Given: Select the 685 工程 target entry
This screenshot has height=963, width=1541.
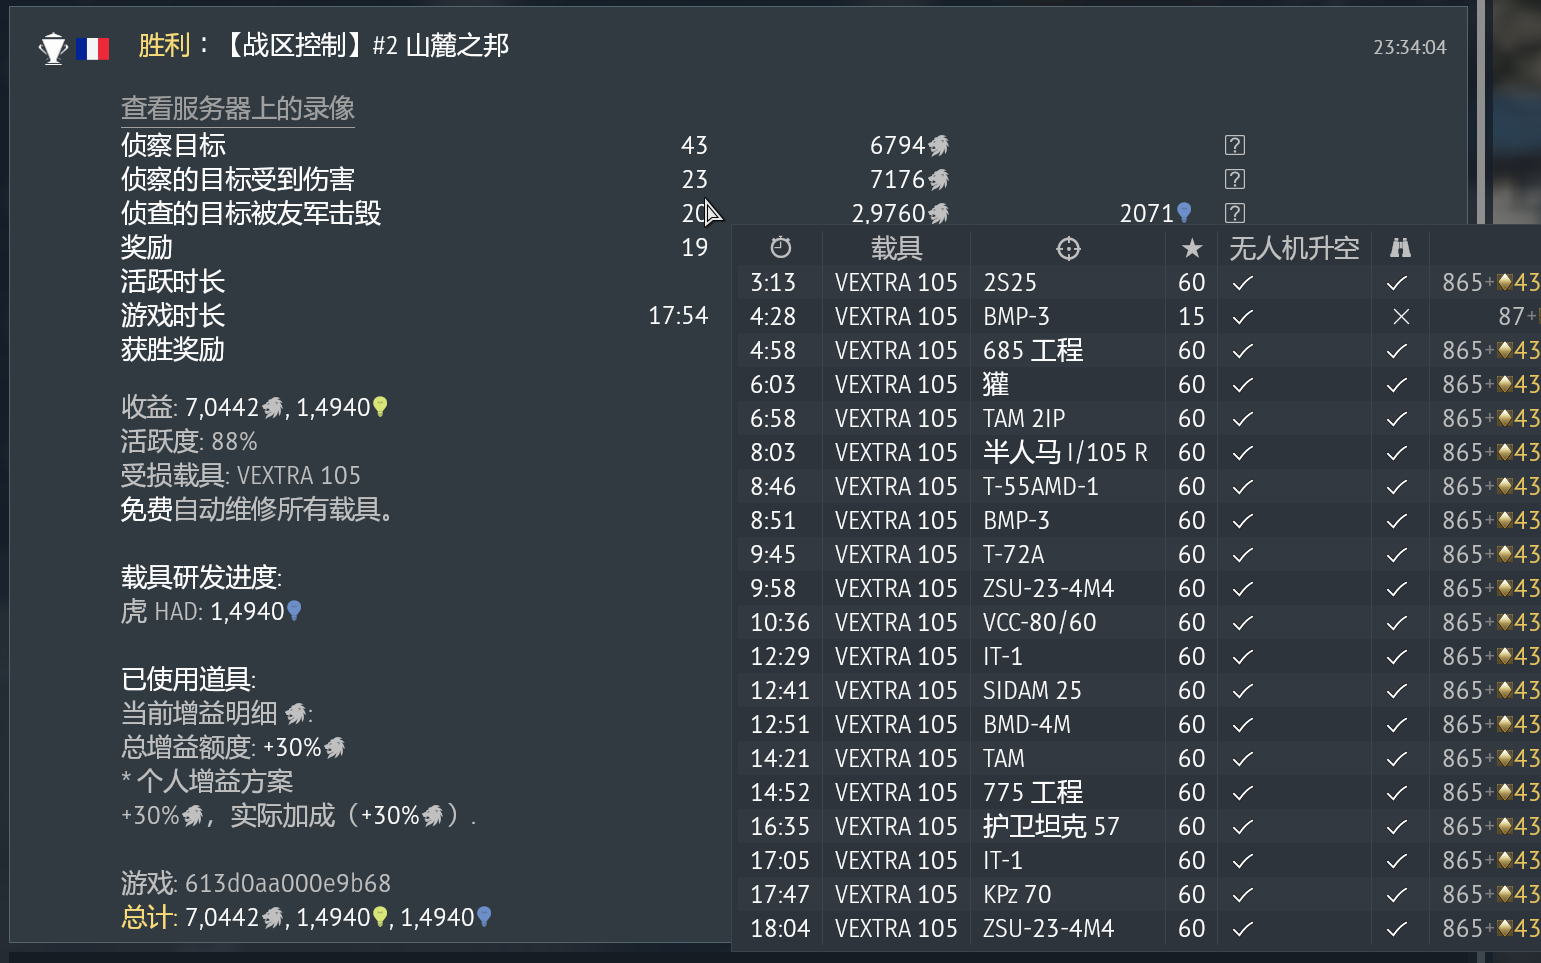Looking at the screenshot, I should [x=1033, y=351].
